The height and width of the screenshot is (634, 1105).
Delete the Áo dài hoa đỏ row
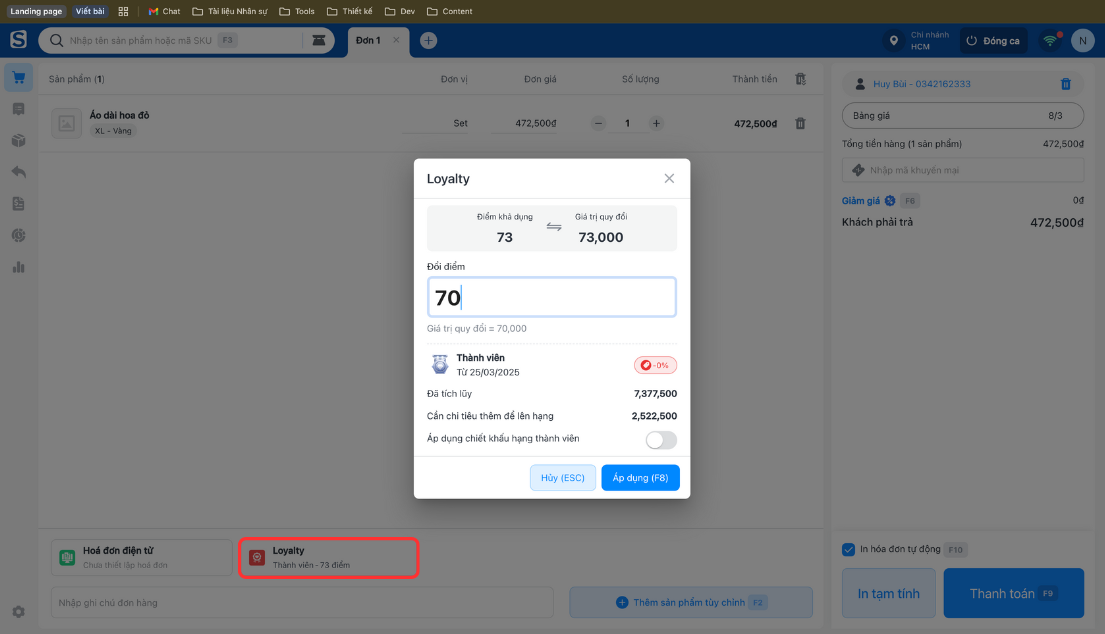click(x=801, y=123)
